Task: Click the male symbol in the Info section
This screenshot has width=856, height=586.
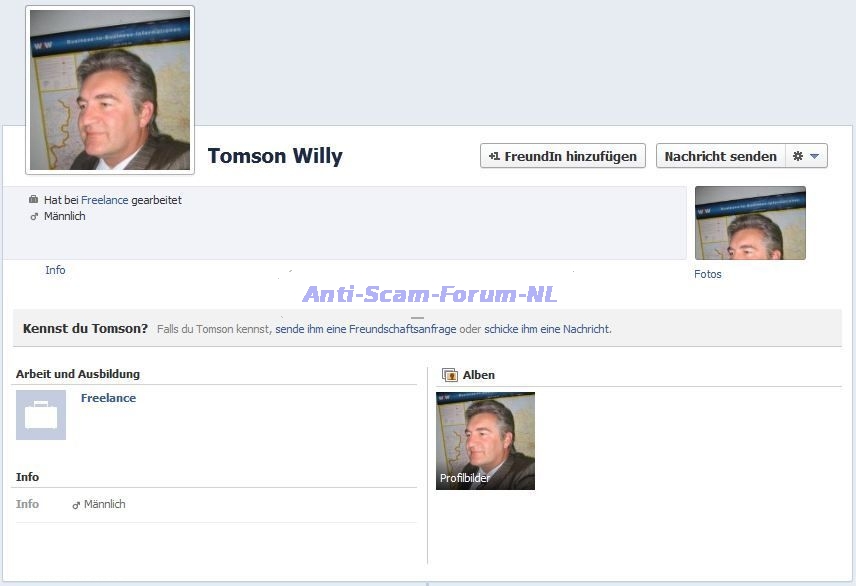Action: coord(76,505)
